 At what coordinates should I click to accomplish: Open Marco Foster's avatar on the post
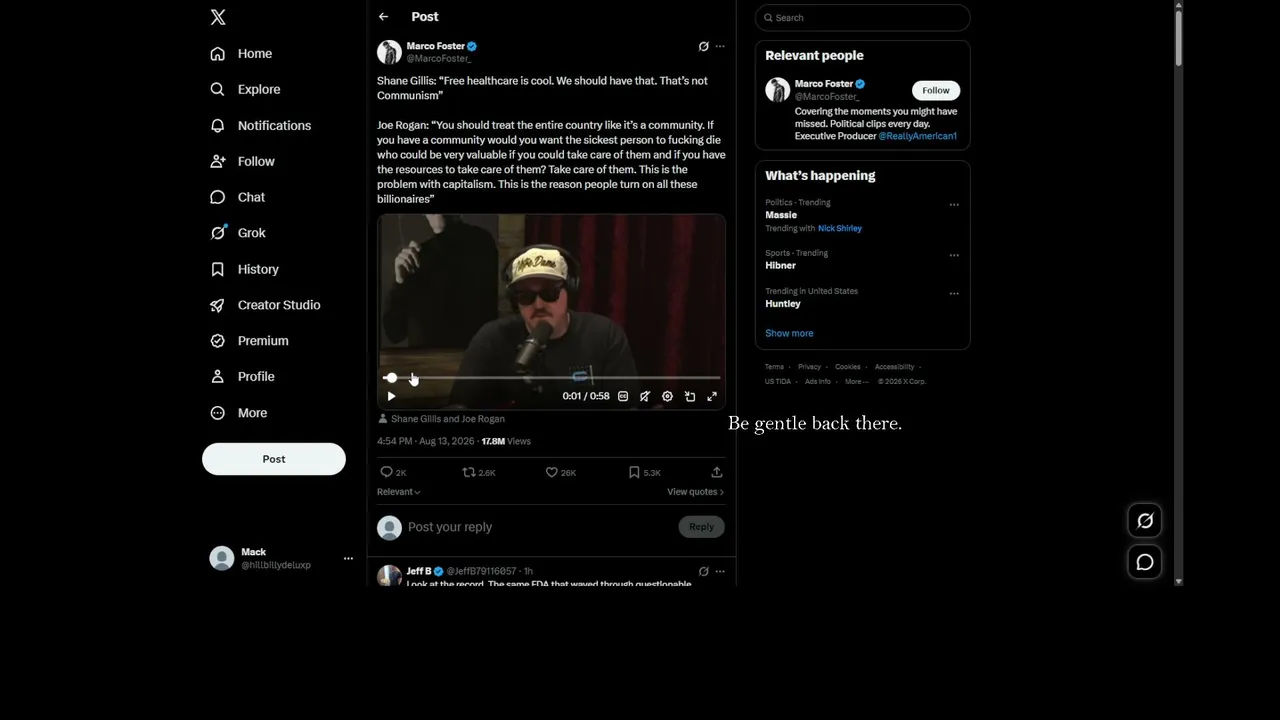pyautogui.click(x=389, y=52)
